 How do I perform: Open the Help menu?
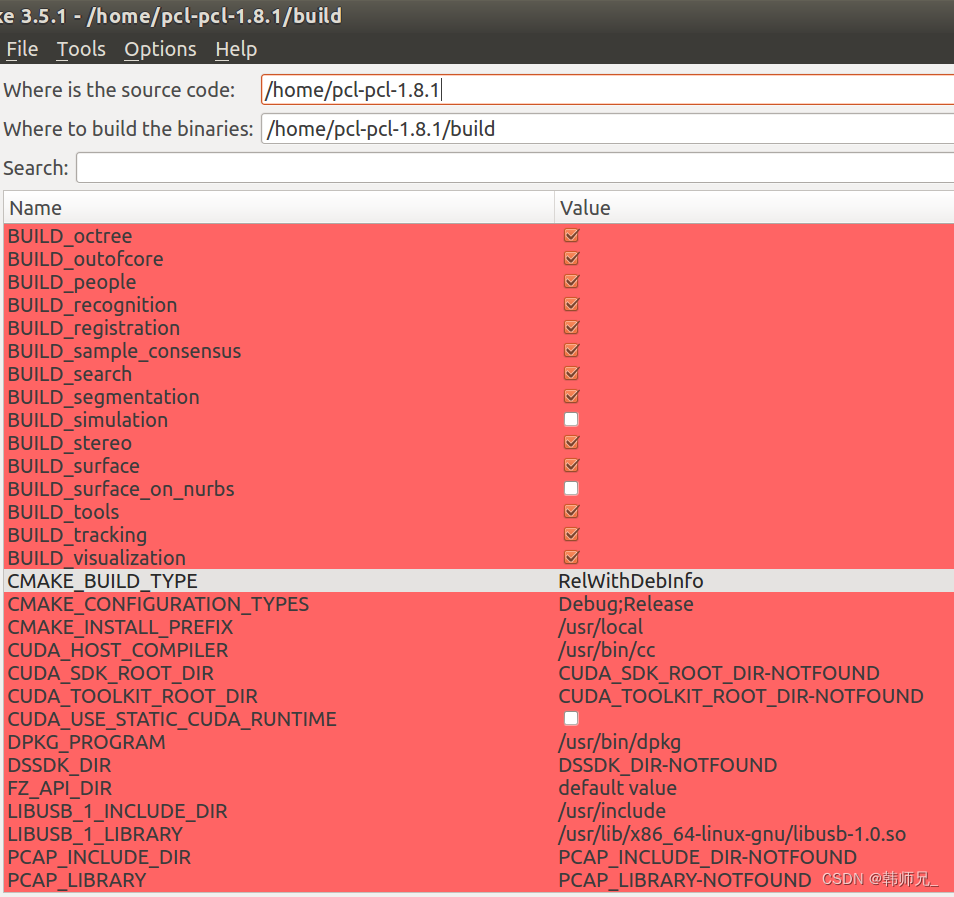tap(236, 48)
